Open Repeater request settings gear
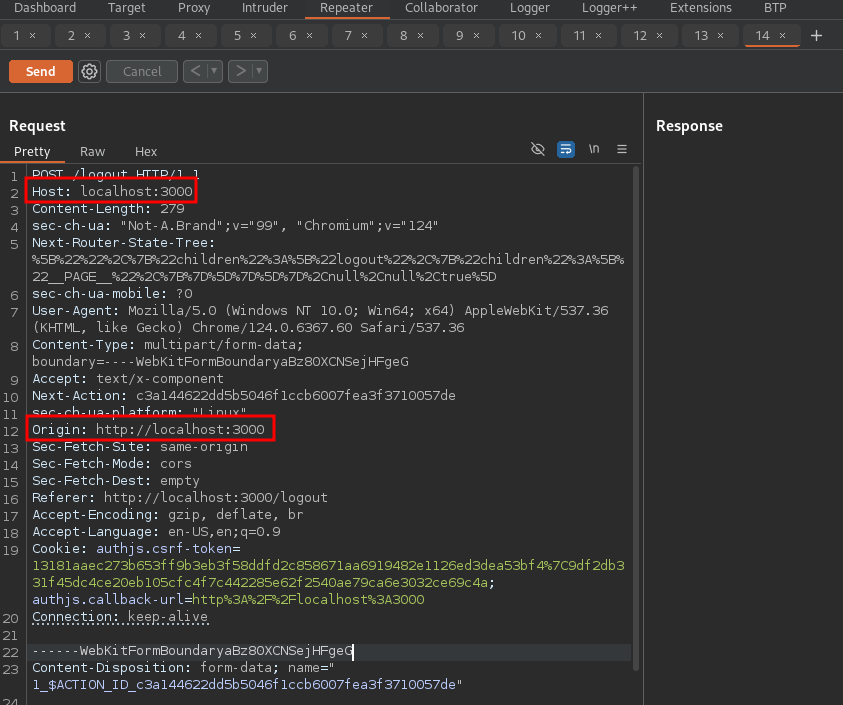The height and width of the screenshot is (705, 843). (89, 72)
